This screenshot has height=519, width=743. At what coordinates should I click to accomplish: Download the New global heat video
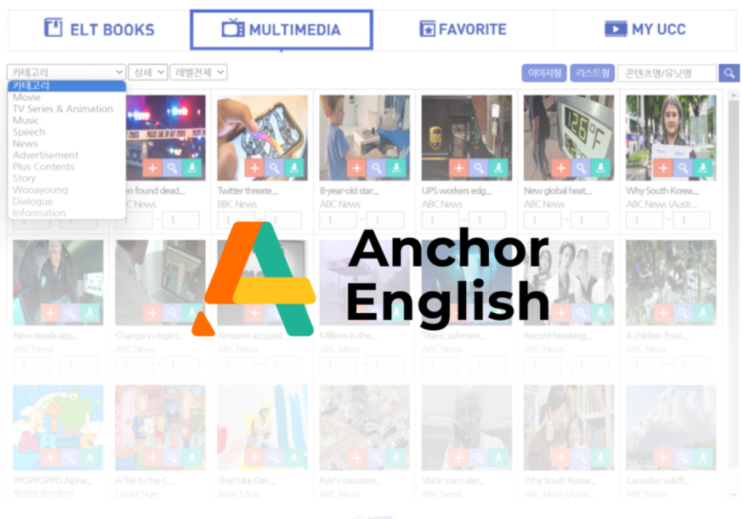[x=600, y=168]
